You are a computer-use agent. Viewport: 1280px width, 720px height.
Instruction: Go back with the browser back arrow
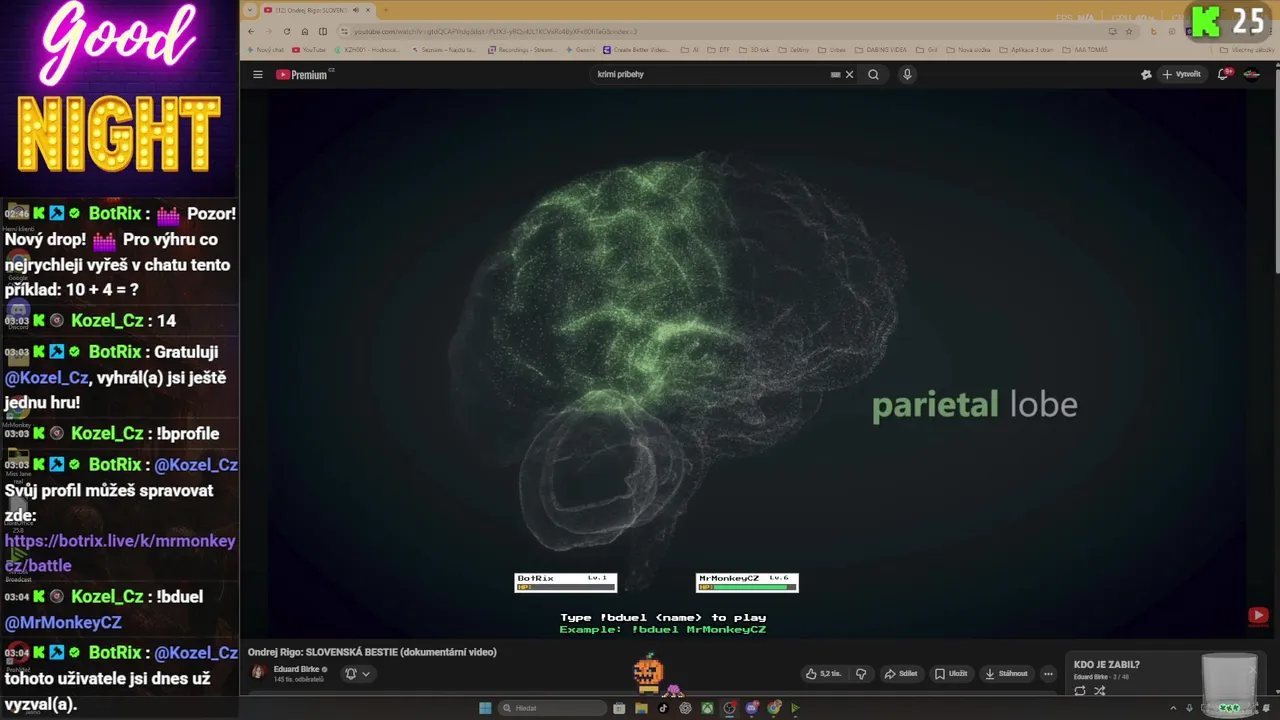(251, 31)
